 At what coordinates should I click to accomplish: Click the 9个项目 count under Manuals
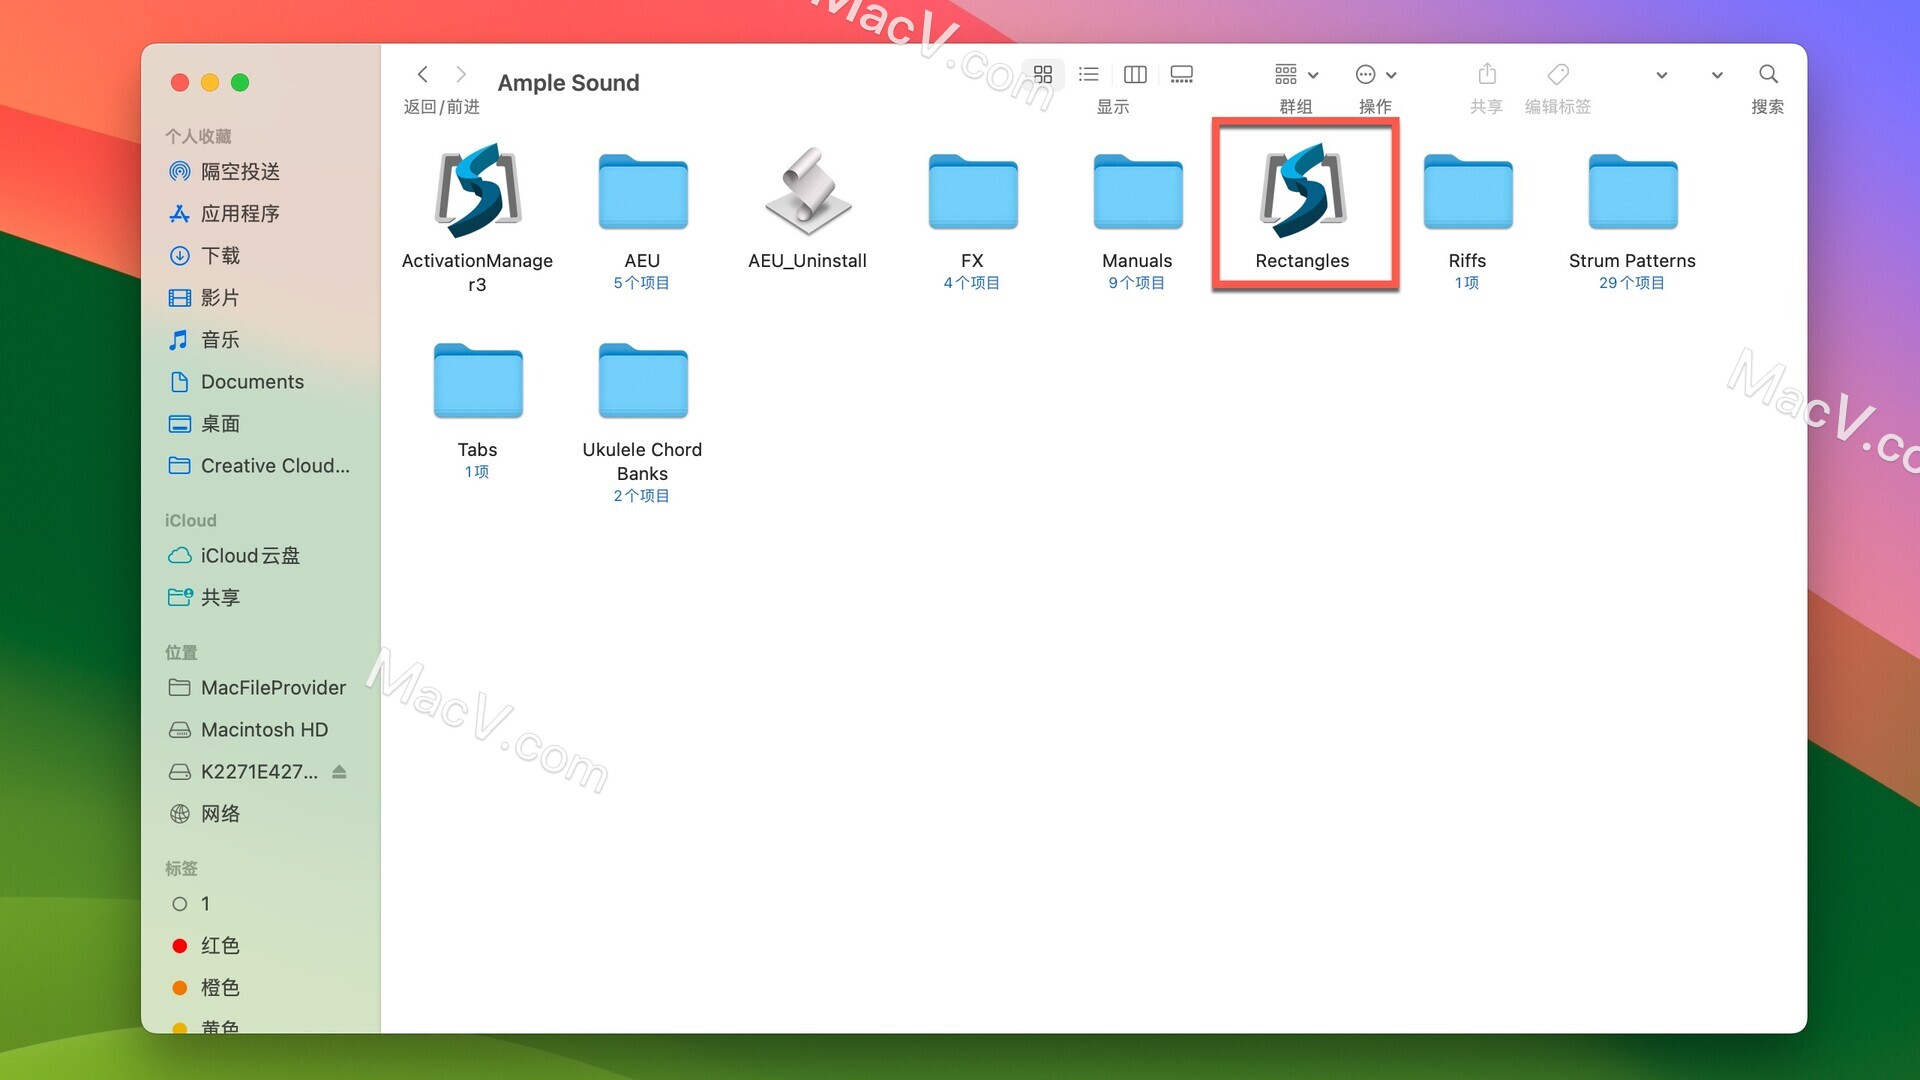point(1137,283)
